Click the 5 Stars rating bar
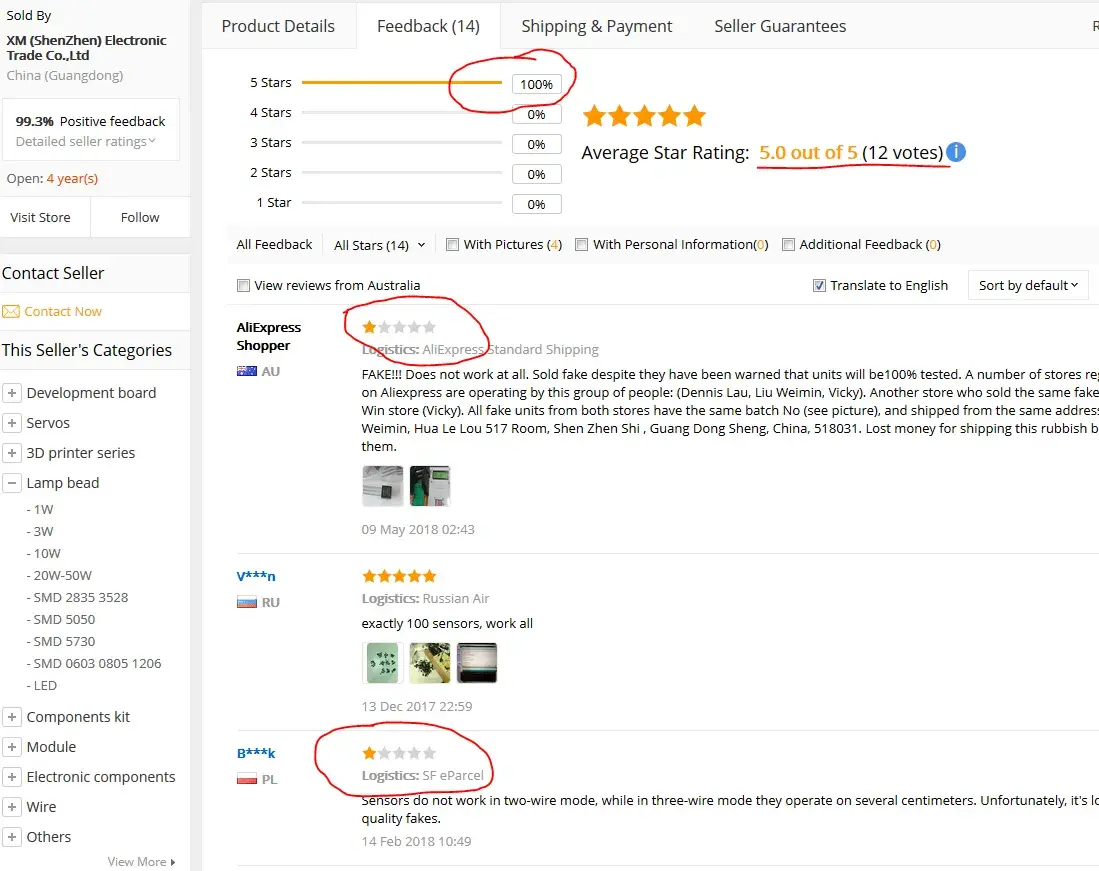 point(401,83)
